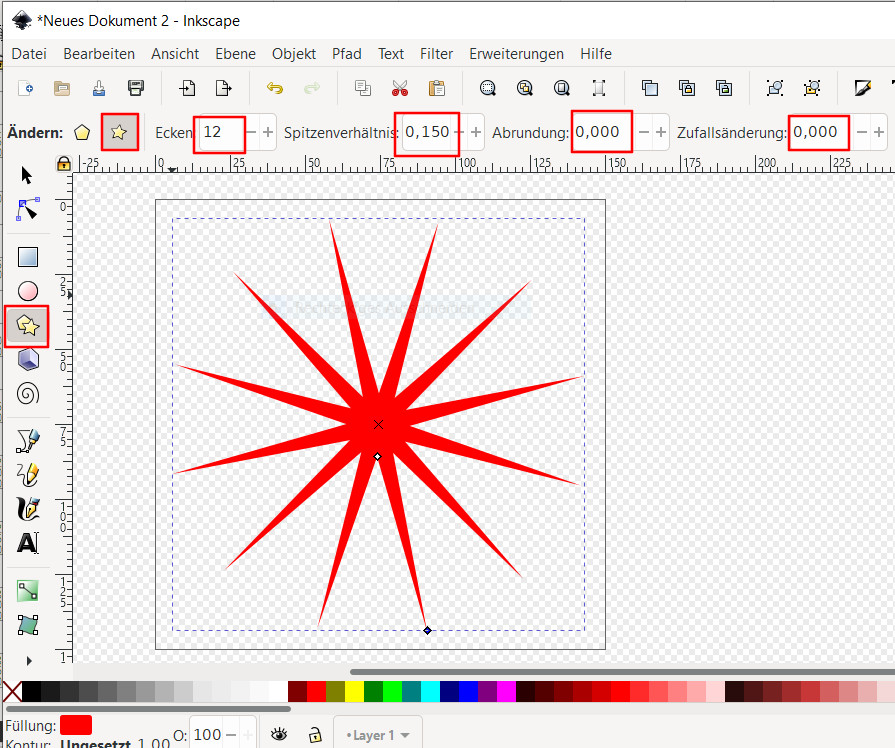Image resolution: width=895 pixels, height=748 pixels.
Task: Decrease Abrundung value
Action: pos(644,132)
